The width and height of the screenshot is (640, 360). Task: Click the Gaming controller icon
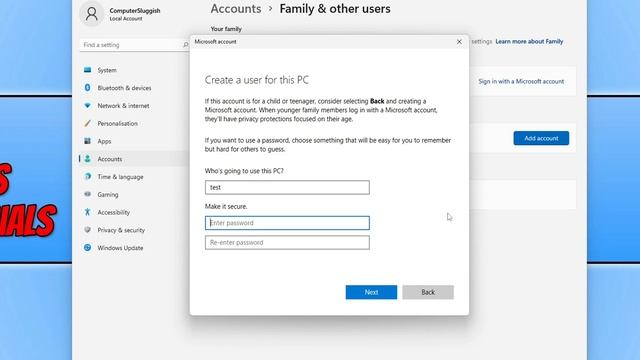87,194
